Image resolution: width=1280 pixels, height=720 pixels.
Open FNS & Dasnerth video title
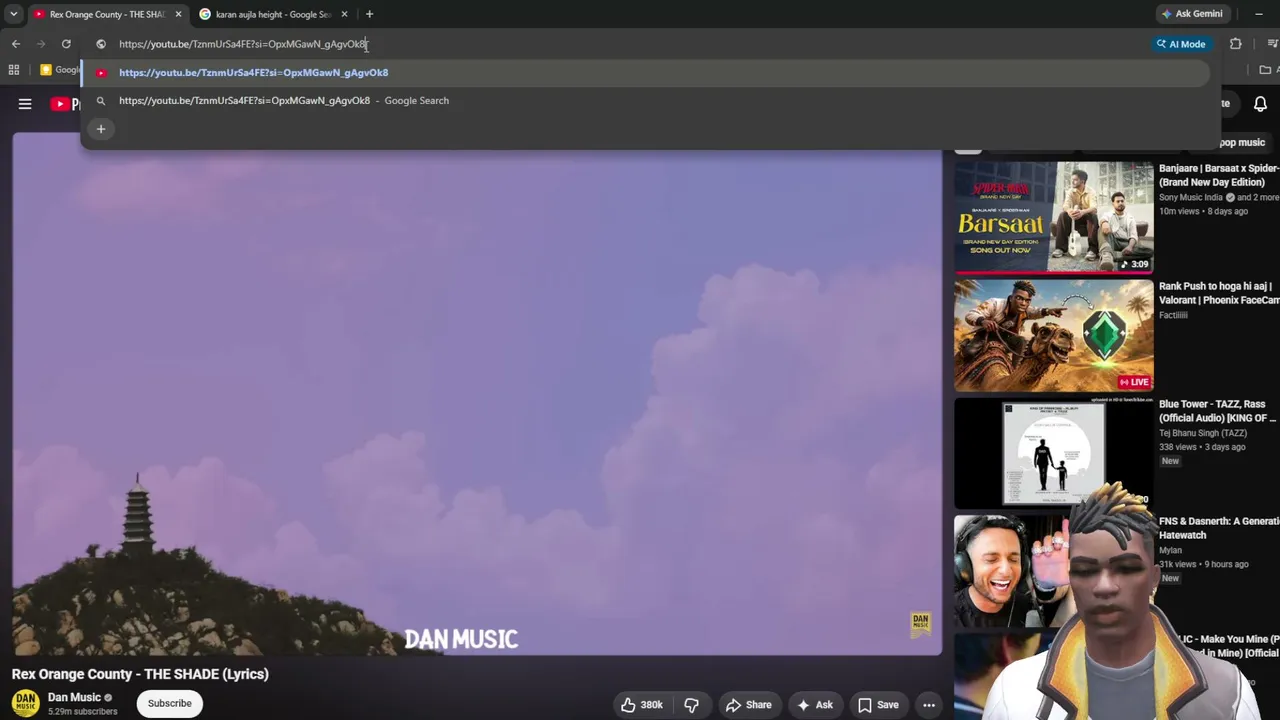(x=1219, y=528)
